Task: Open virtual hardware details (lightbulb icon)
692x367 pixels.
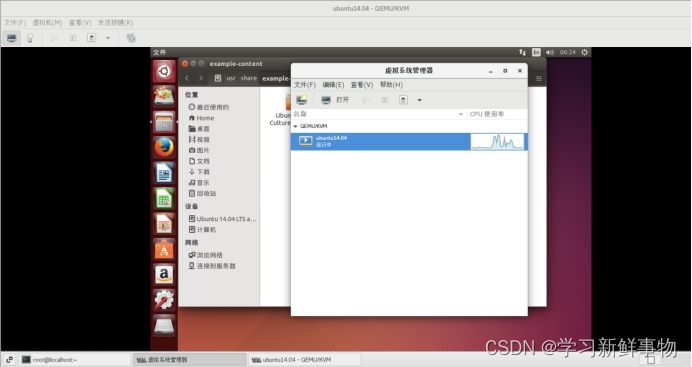Action: (30, 38)
